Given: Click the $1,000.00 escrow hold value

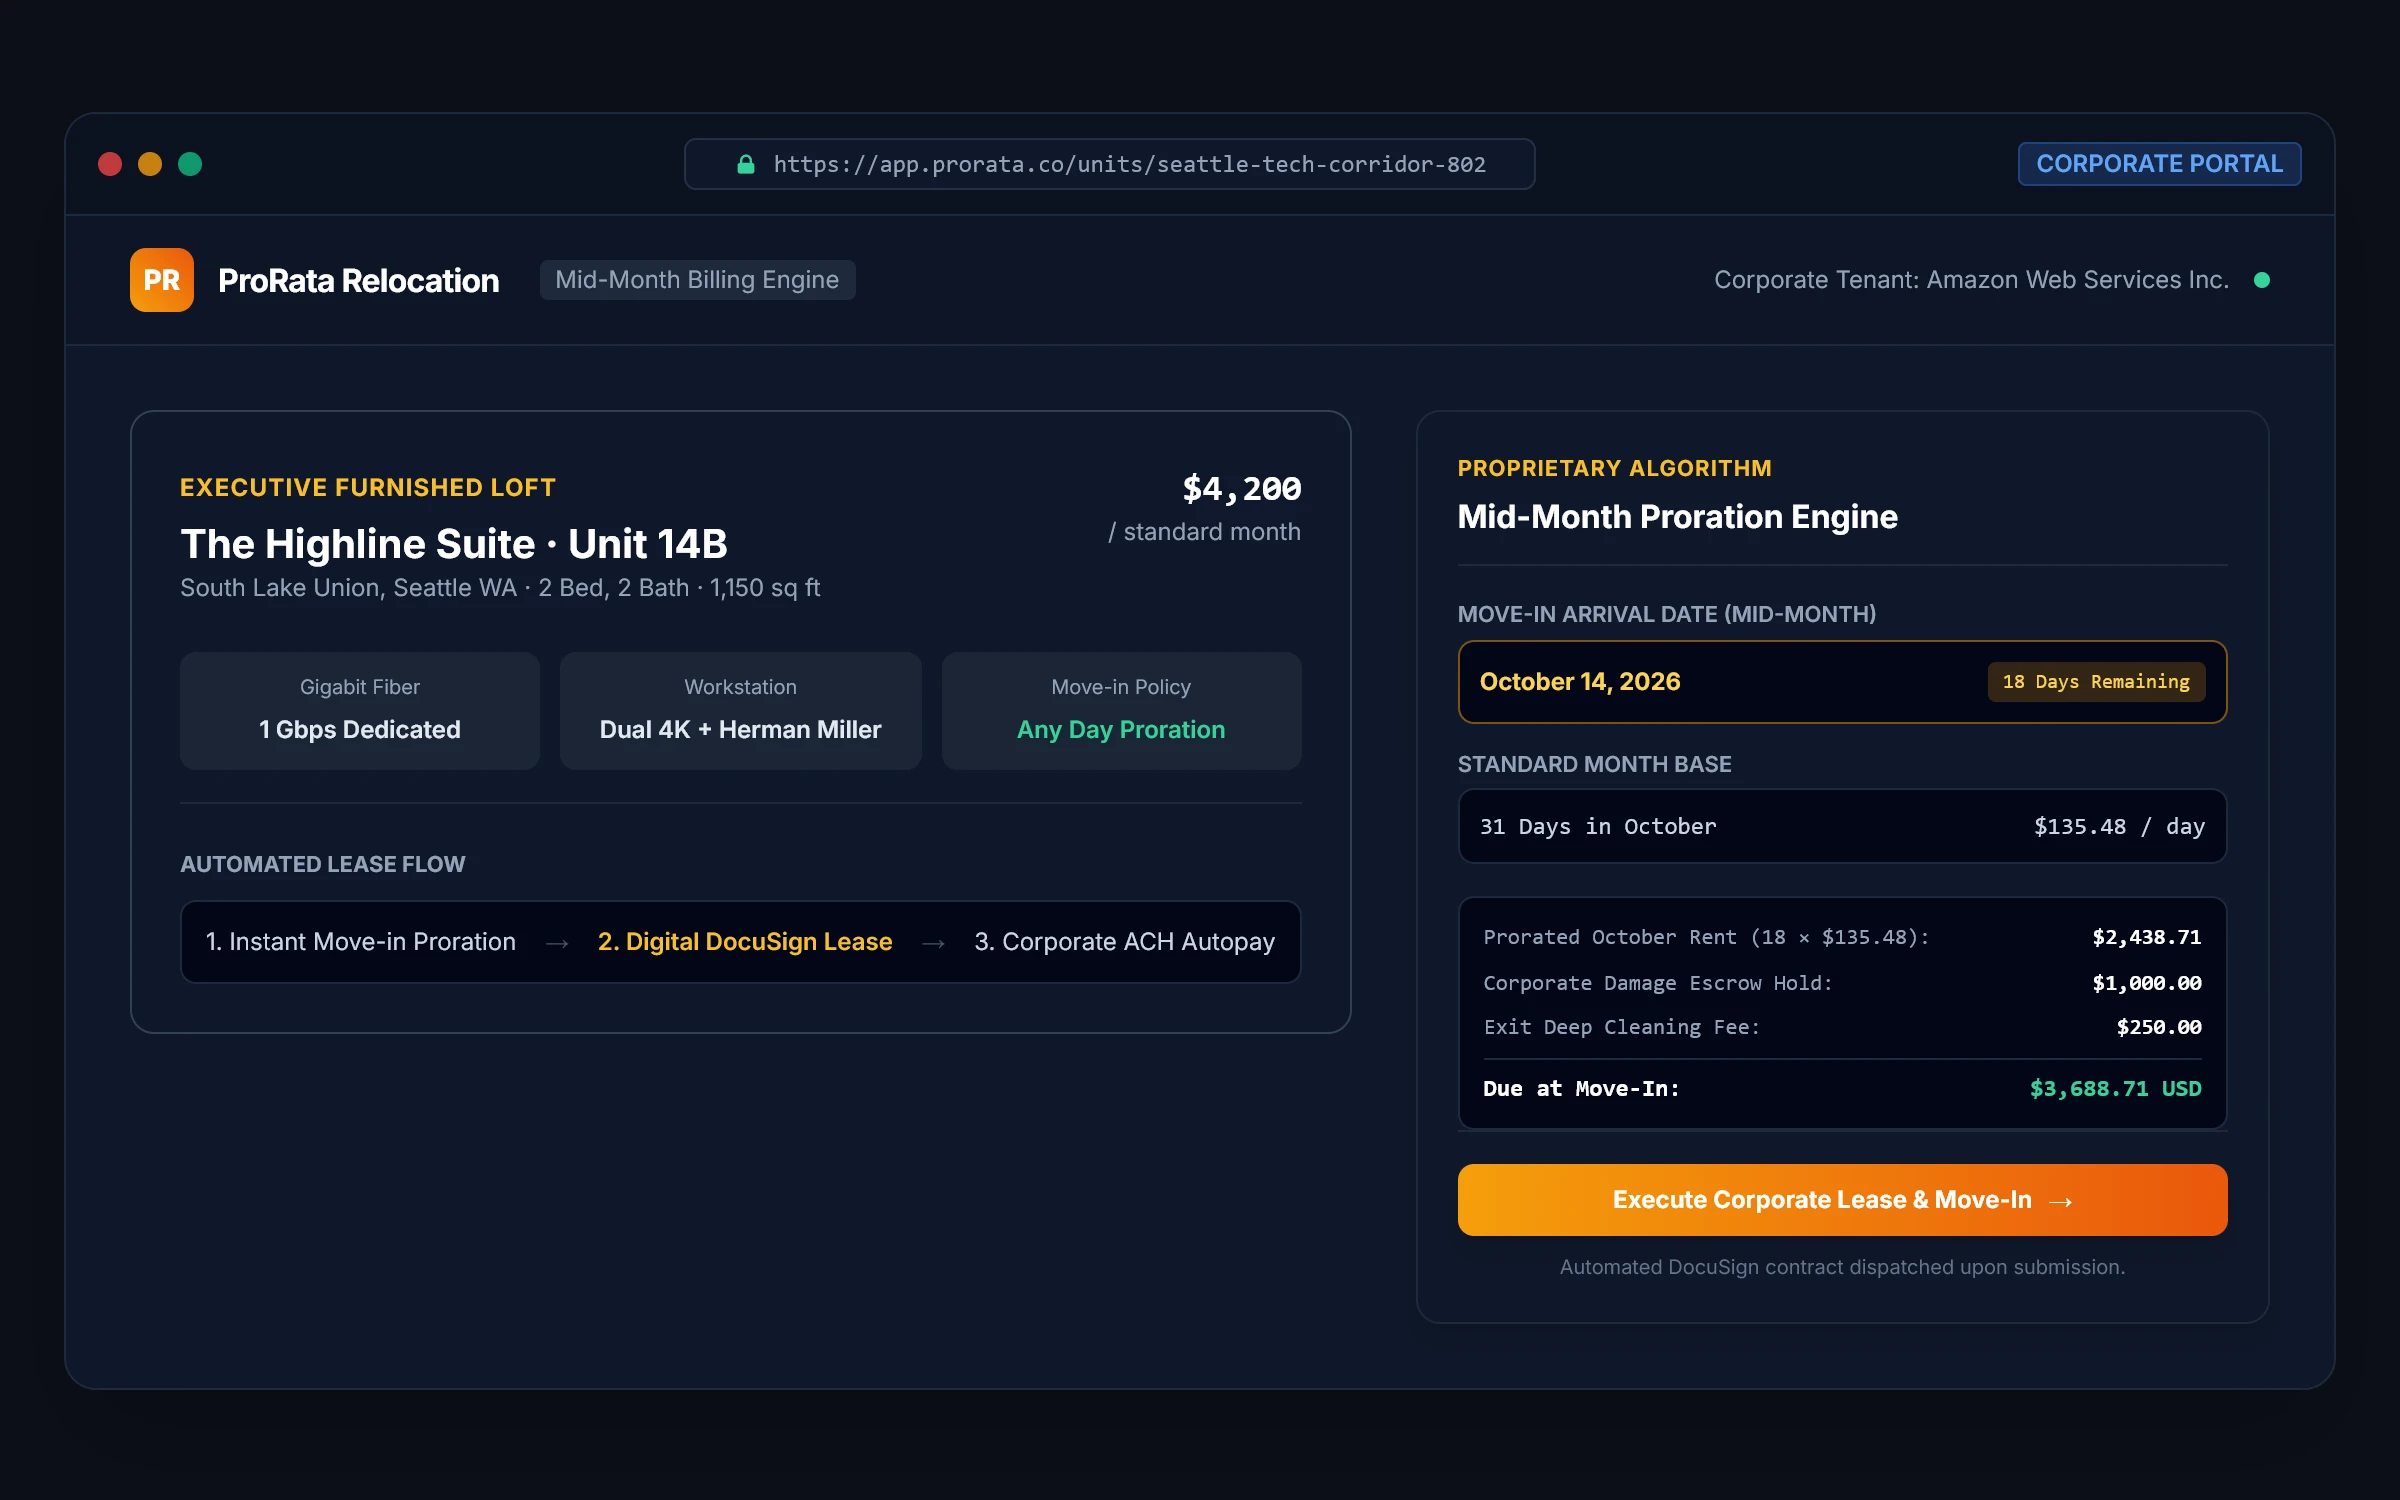Looking at the screenshot, I should [2146, 984].
